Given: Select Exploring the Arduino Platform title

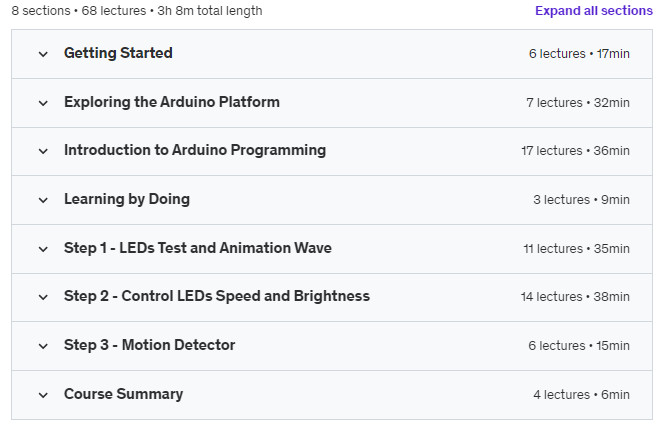Looking at the screenshot, I should tap(172, 102).
